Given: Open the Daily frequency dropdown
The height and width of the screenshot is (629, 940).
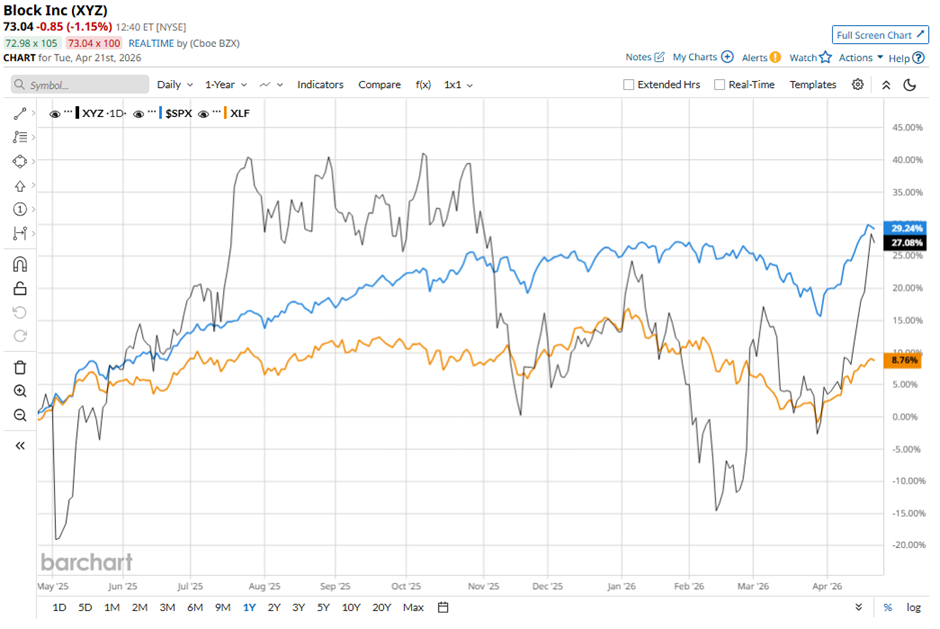Looking at the screenshot, I should pos(174,85).
